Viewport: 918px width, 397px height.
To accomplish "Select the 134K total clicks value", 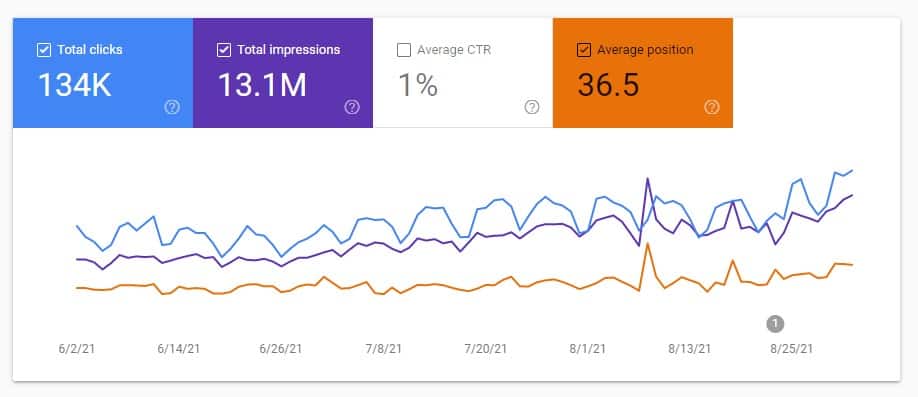I will pos(74,85).
